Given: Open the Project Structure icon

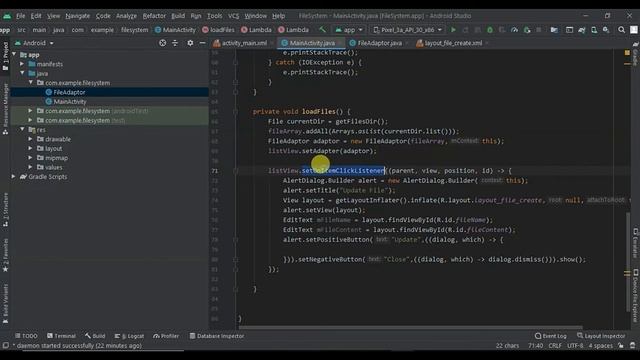Looking at the screenshot, I should 554,30.
